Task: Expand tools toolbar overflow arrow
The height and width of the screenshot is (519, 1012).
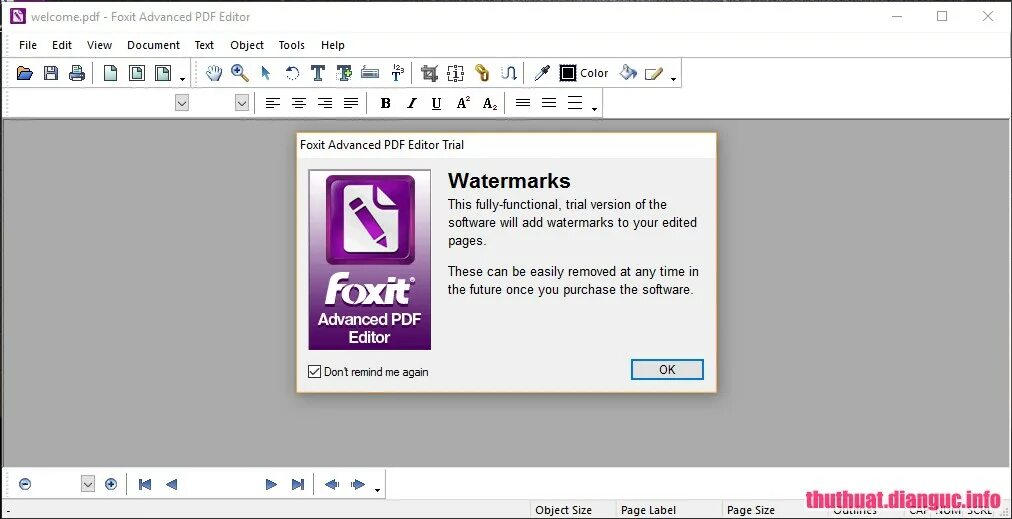Action: 674,80
